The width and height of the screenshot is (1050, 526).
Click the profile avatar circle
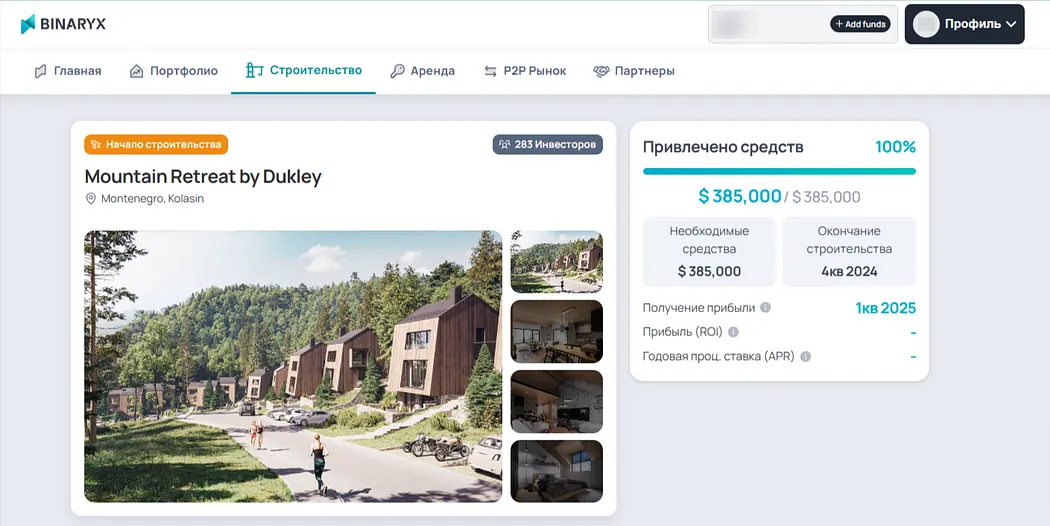click(926, 24)
